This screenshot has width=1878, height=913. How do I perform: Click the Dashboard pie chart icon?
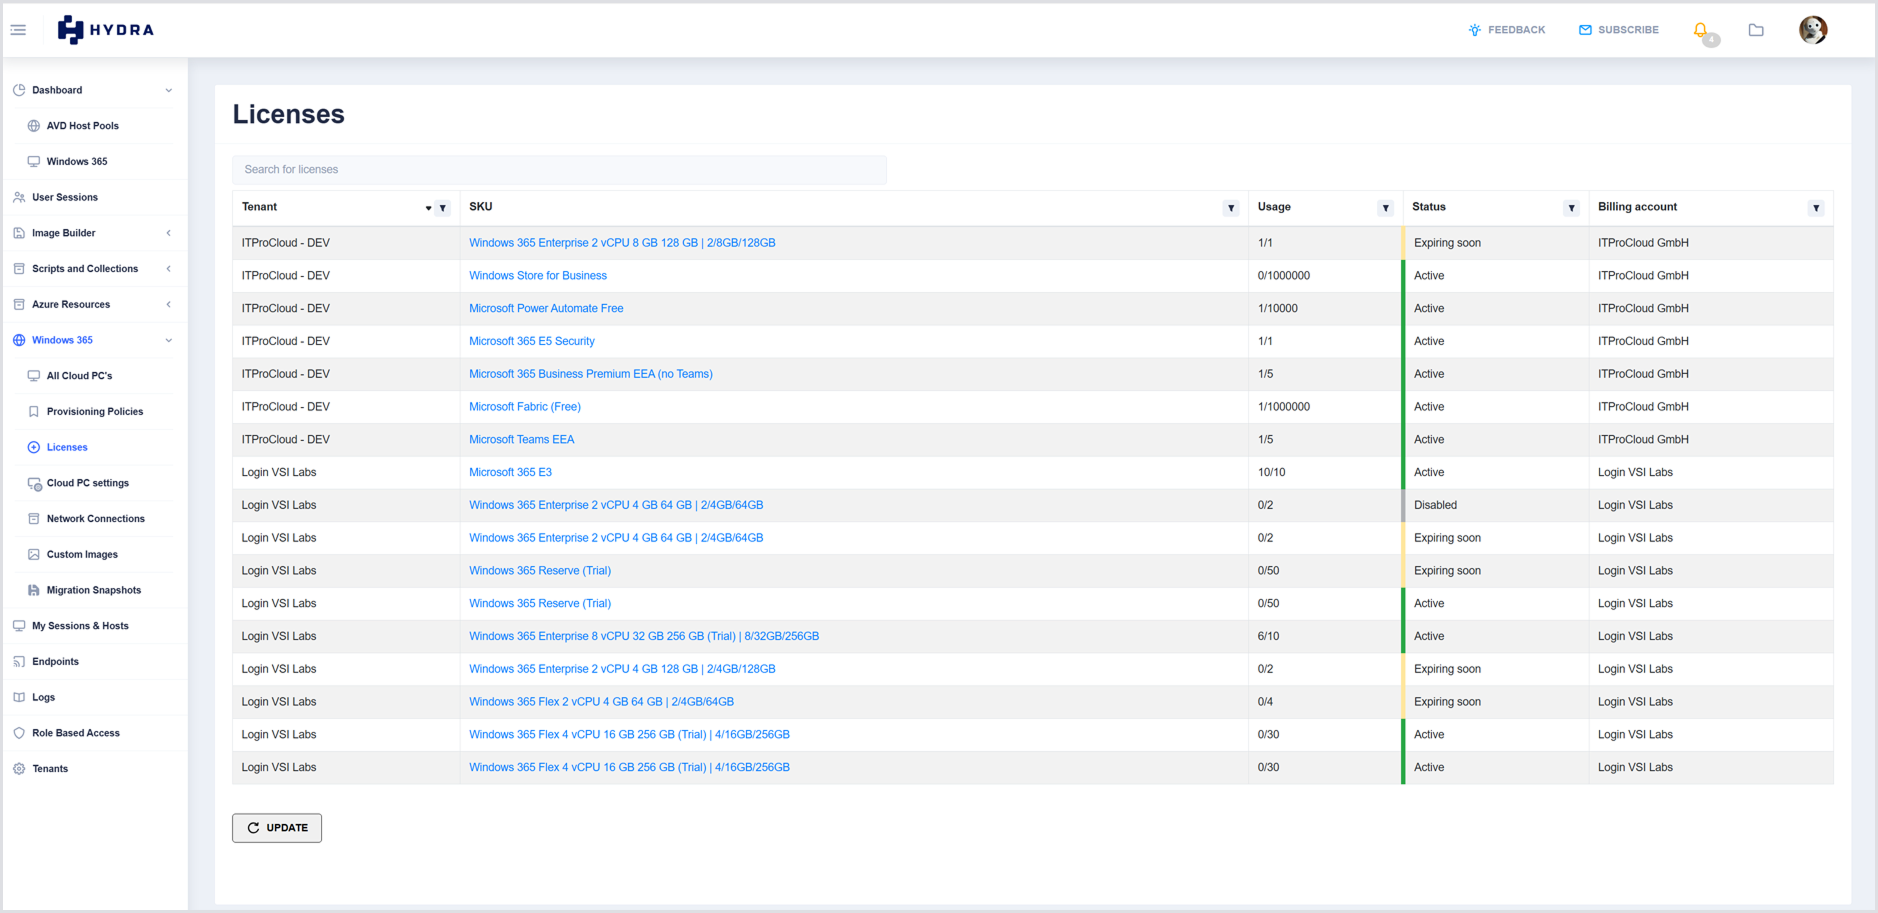click(x=19, y=90)
